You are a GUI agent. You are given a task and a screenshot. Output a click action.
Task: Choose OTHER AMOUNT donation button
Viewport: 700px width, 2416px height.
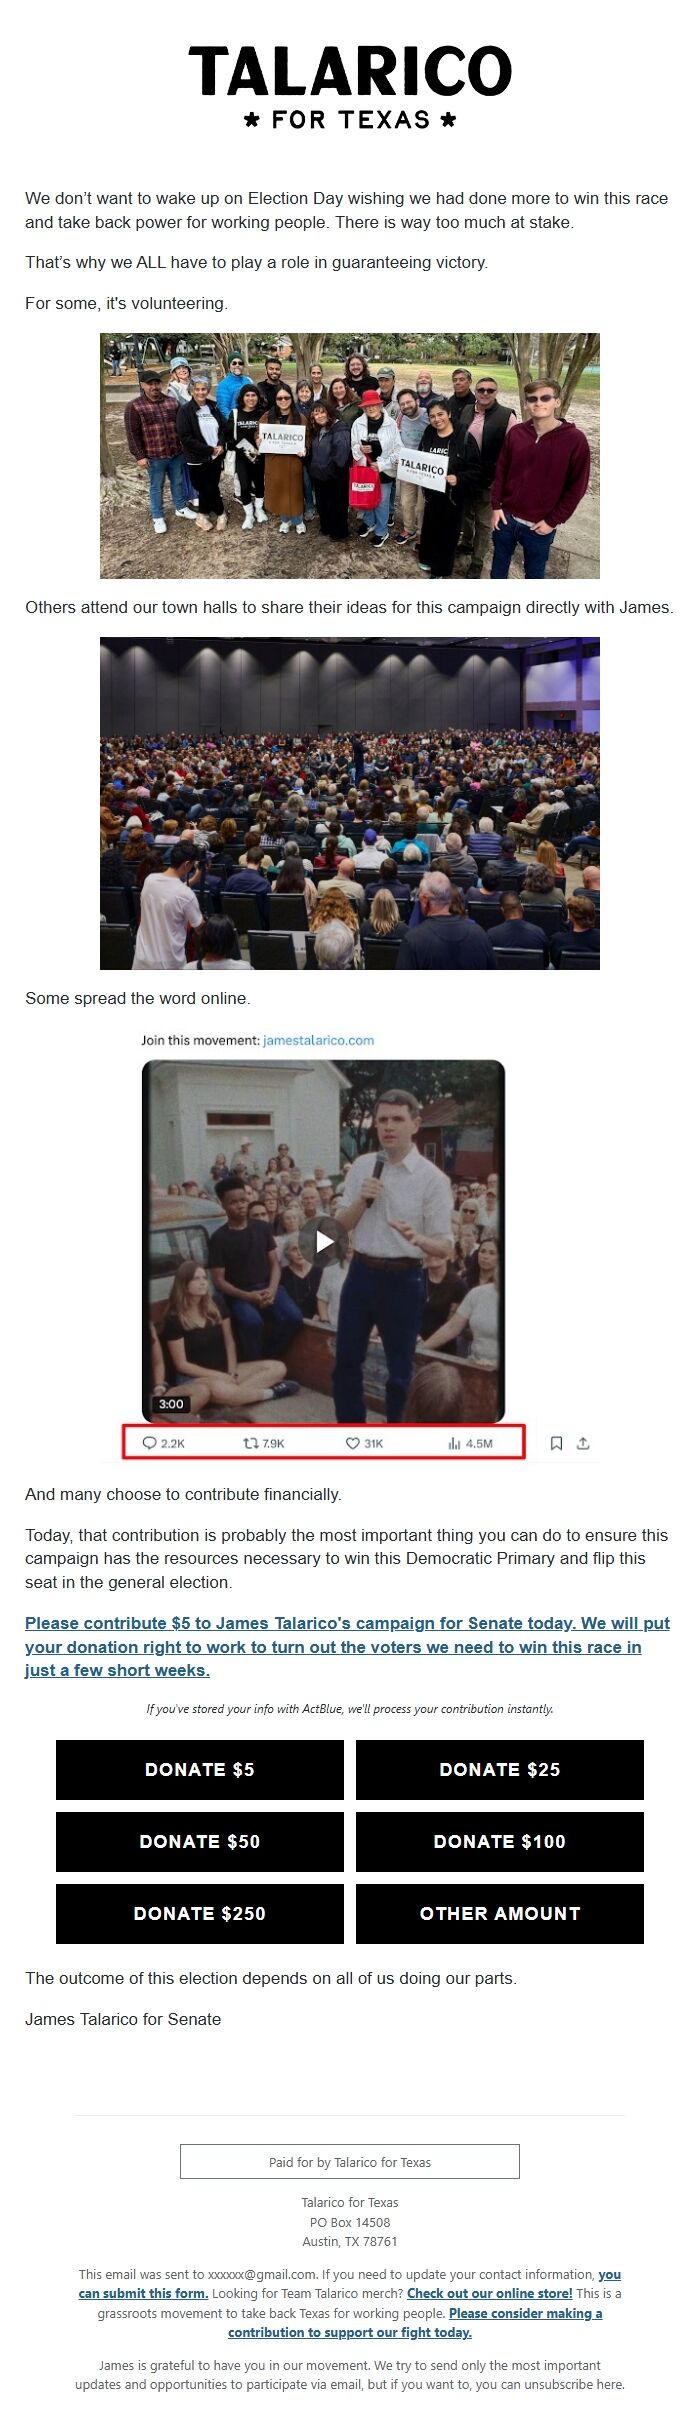[x=500, y=1913]
